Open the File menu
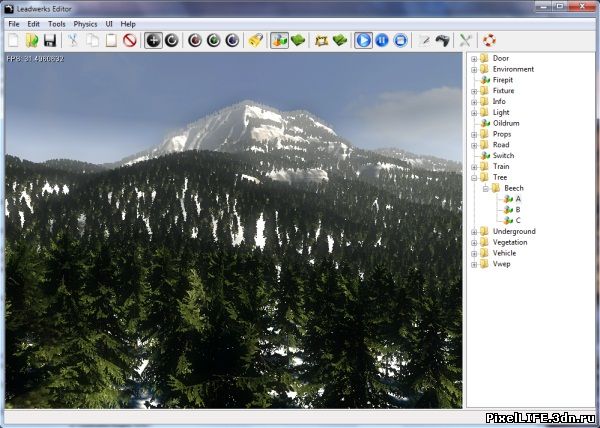 (14, 24)
